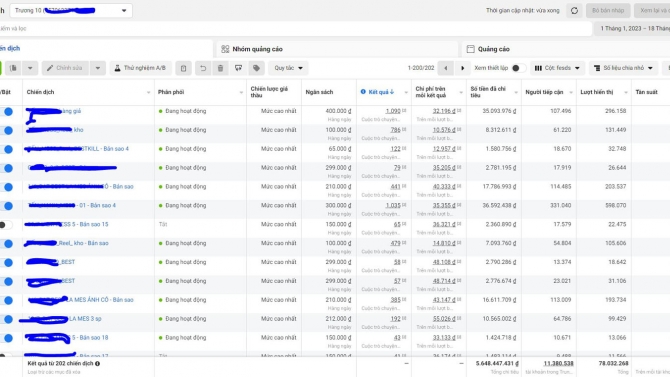Sort by Chi phí trên mỗi kết quả header
The height and width of the screenshot is (377, 670).
pyautogui.click(x=431, y=92)
